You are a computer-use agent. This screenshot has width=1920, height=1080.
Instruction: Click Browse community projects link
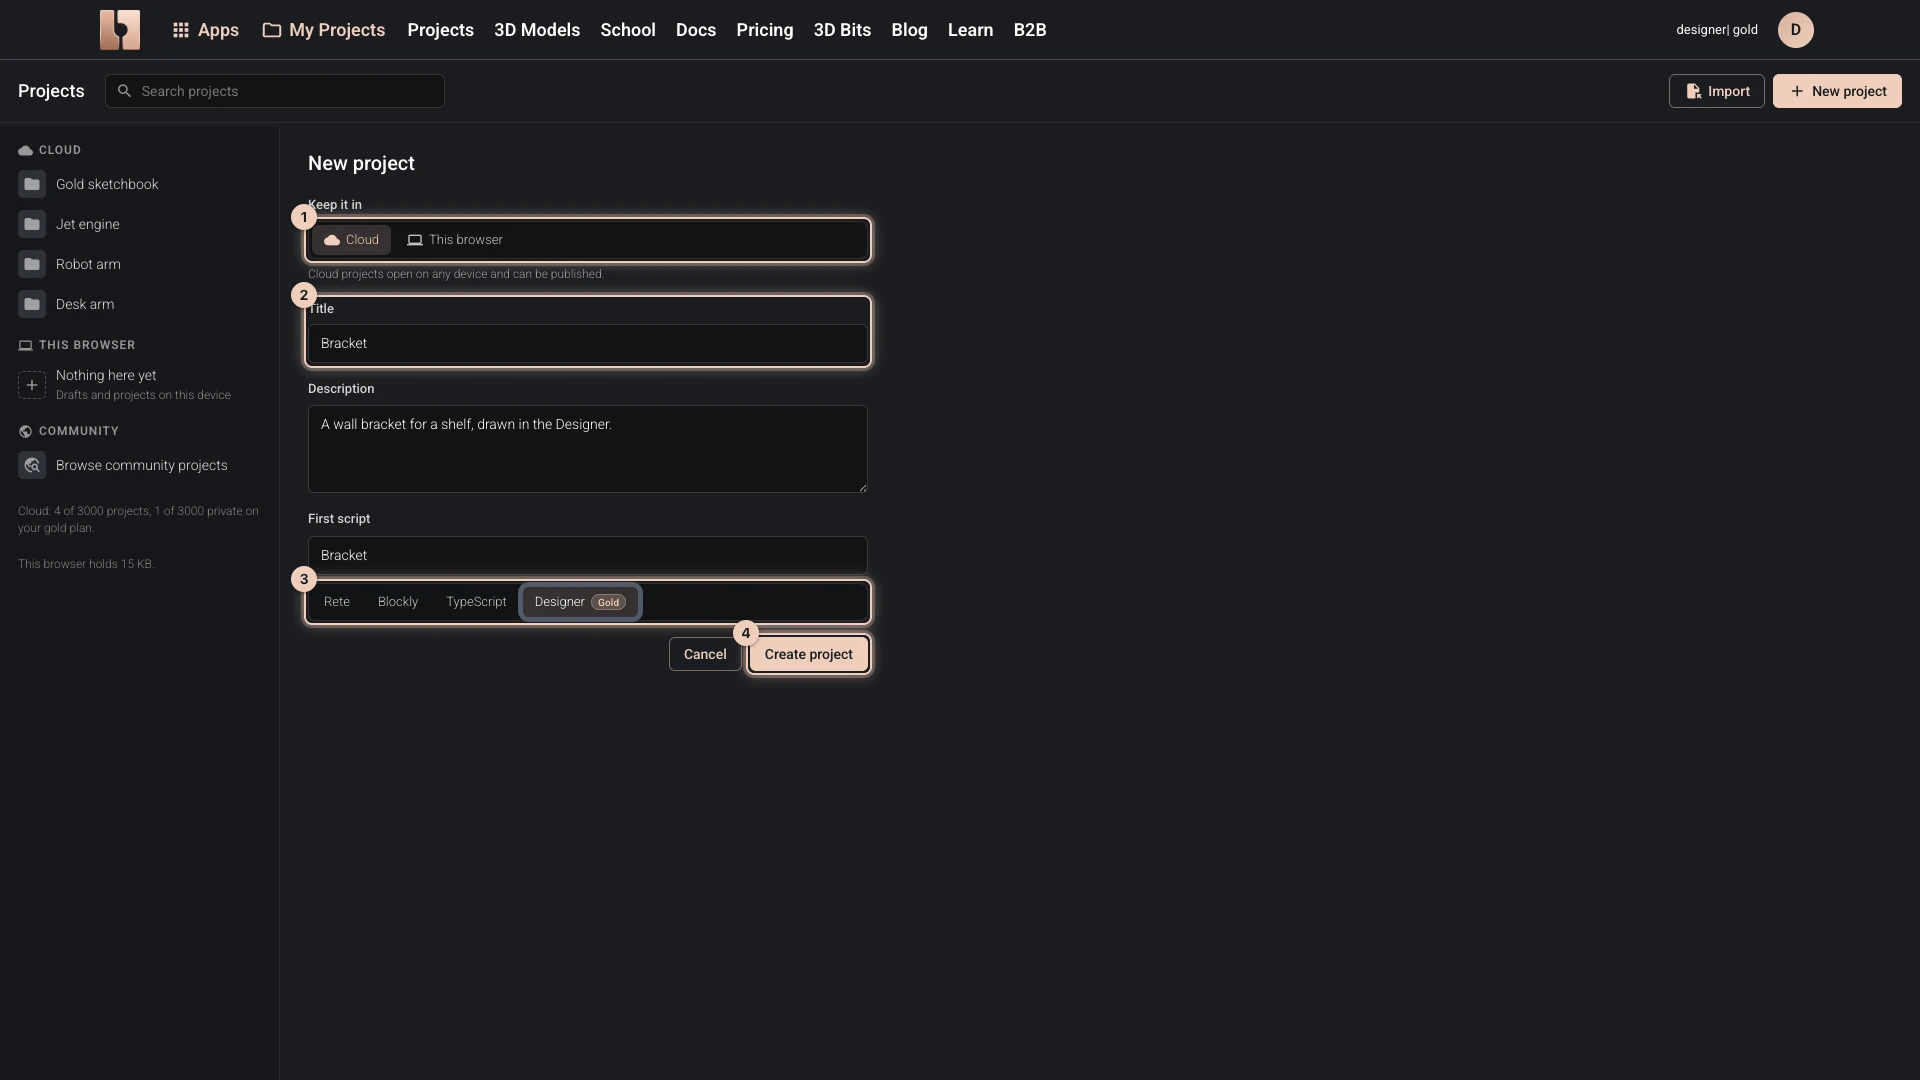pos(141,465)
